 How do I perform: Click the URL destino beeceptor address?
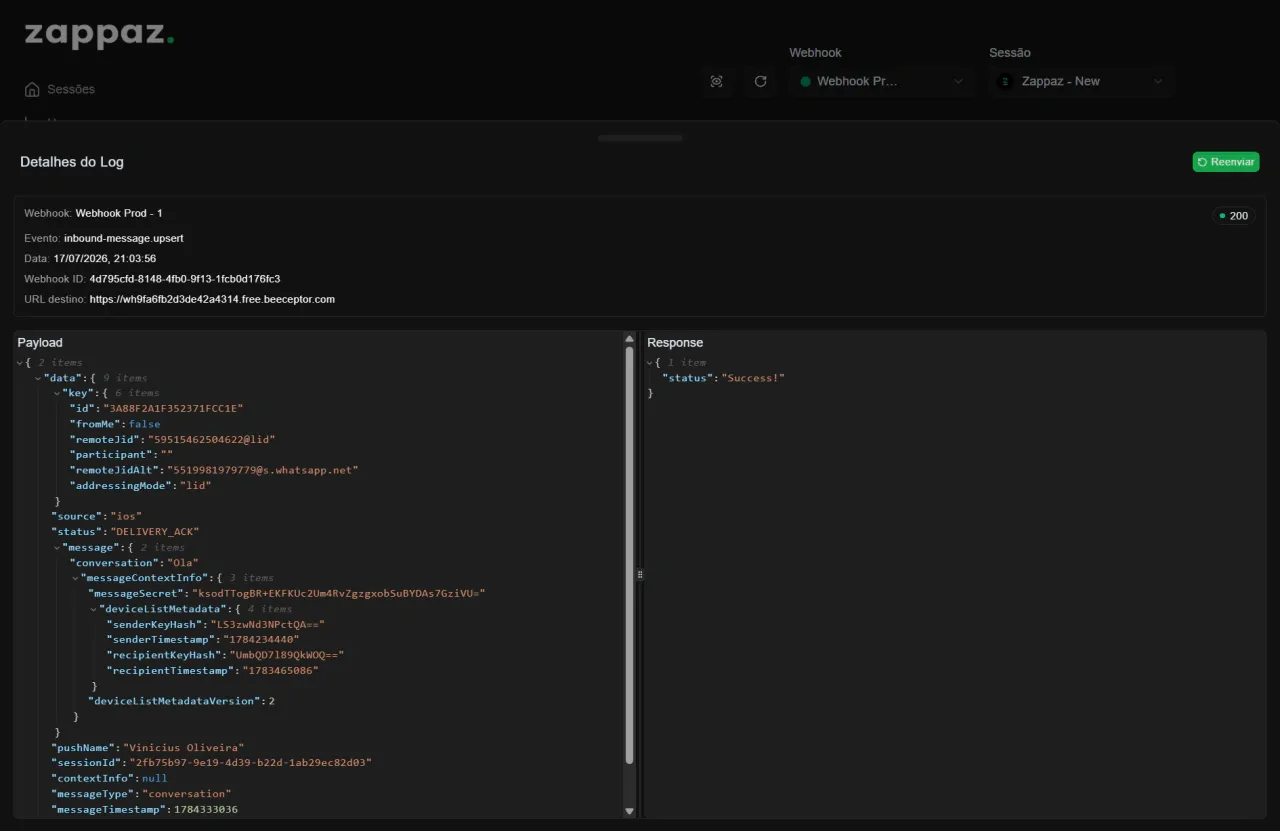point(212,299)
